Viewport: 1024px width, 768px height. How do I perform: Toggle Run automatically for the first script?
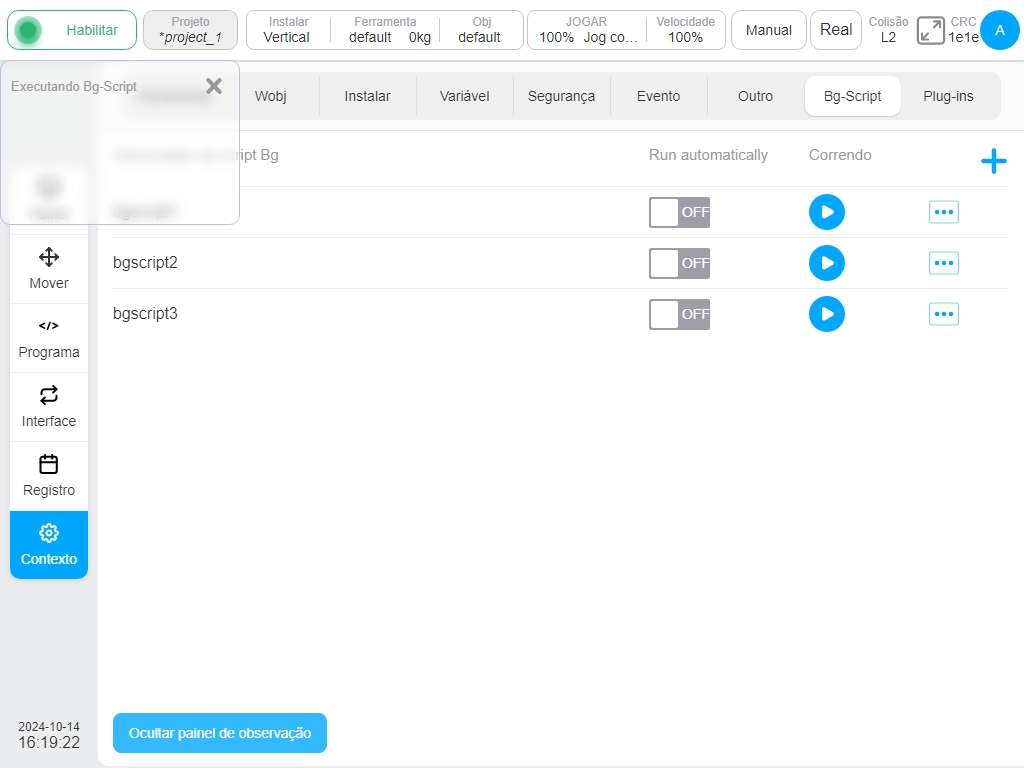coord(679,212)
